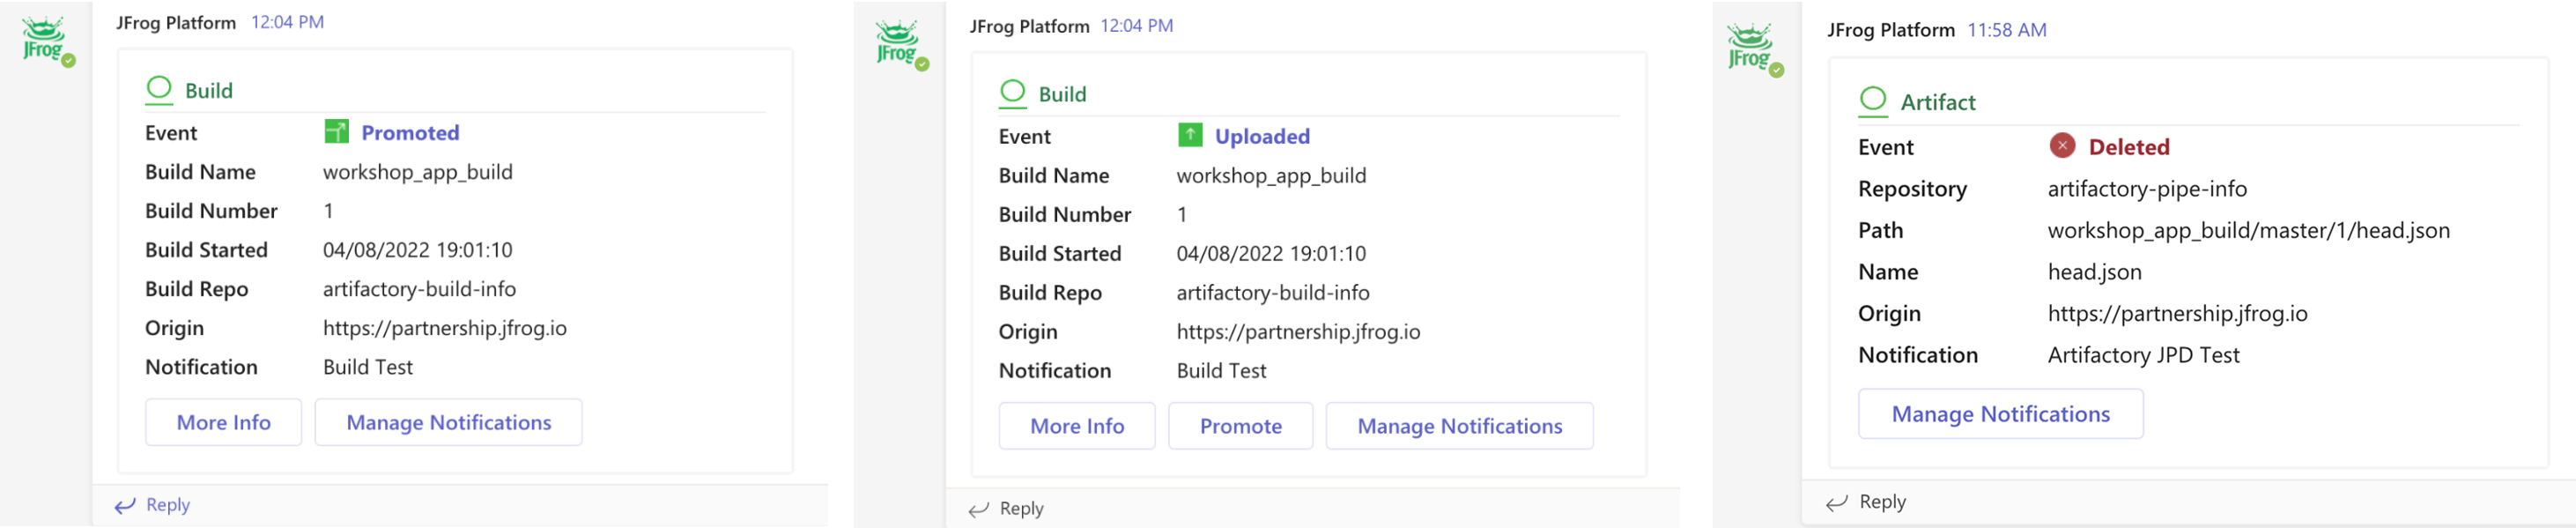Click Origin URL in the Promoted card

pos(444,328)
